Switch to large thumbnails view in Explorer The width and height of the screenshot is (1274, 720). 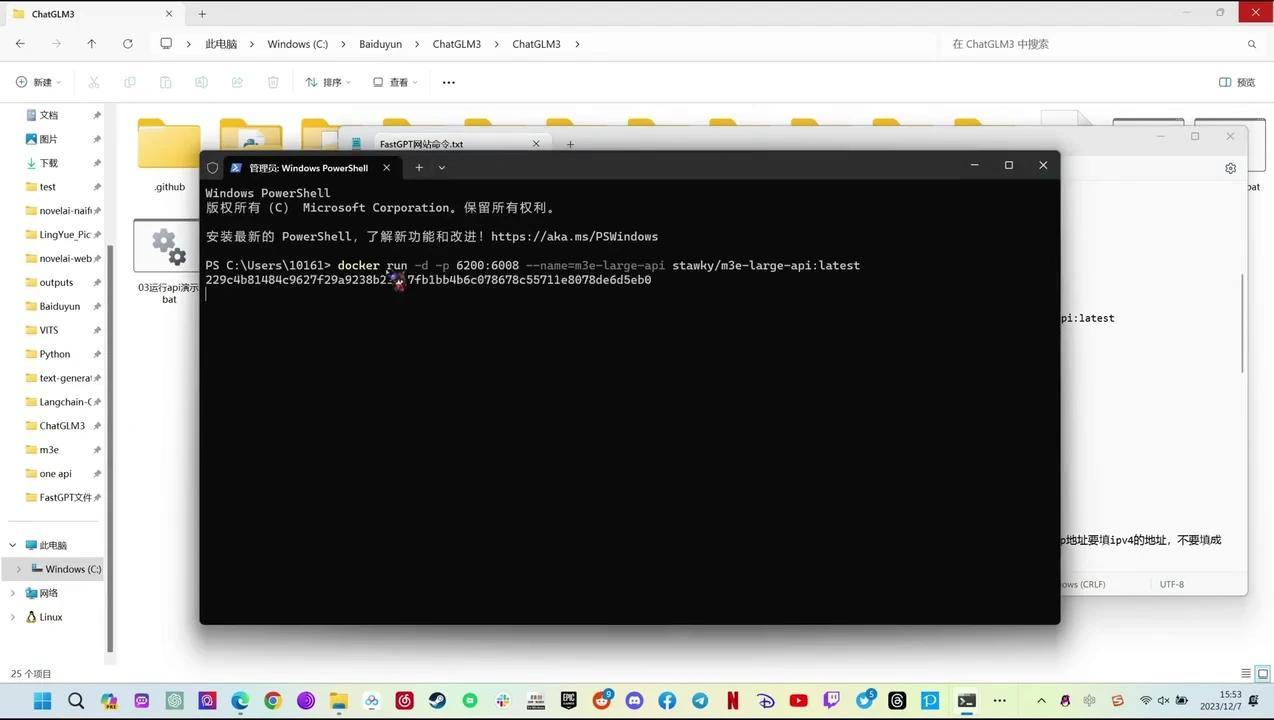coord(1263,674)
